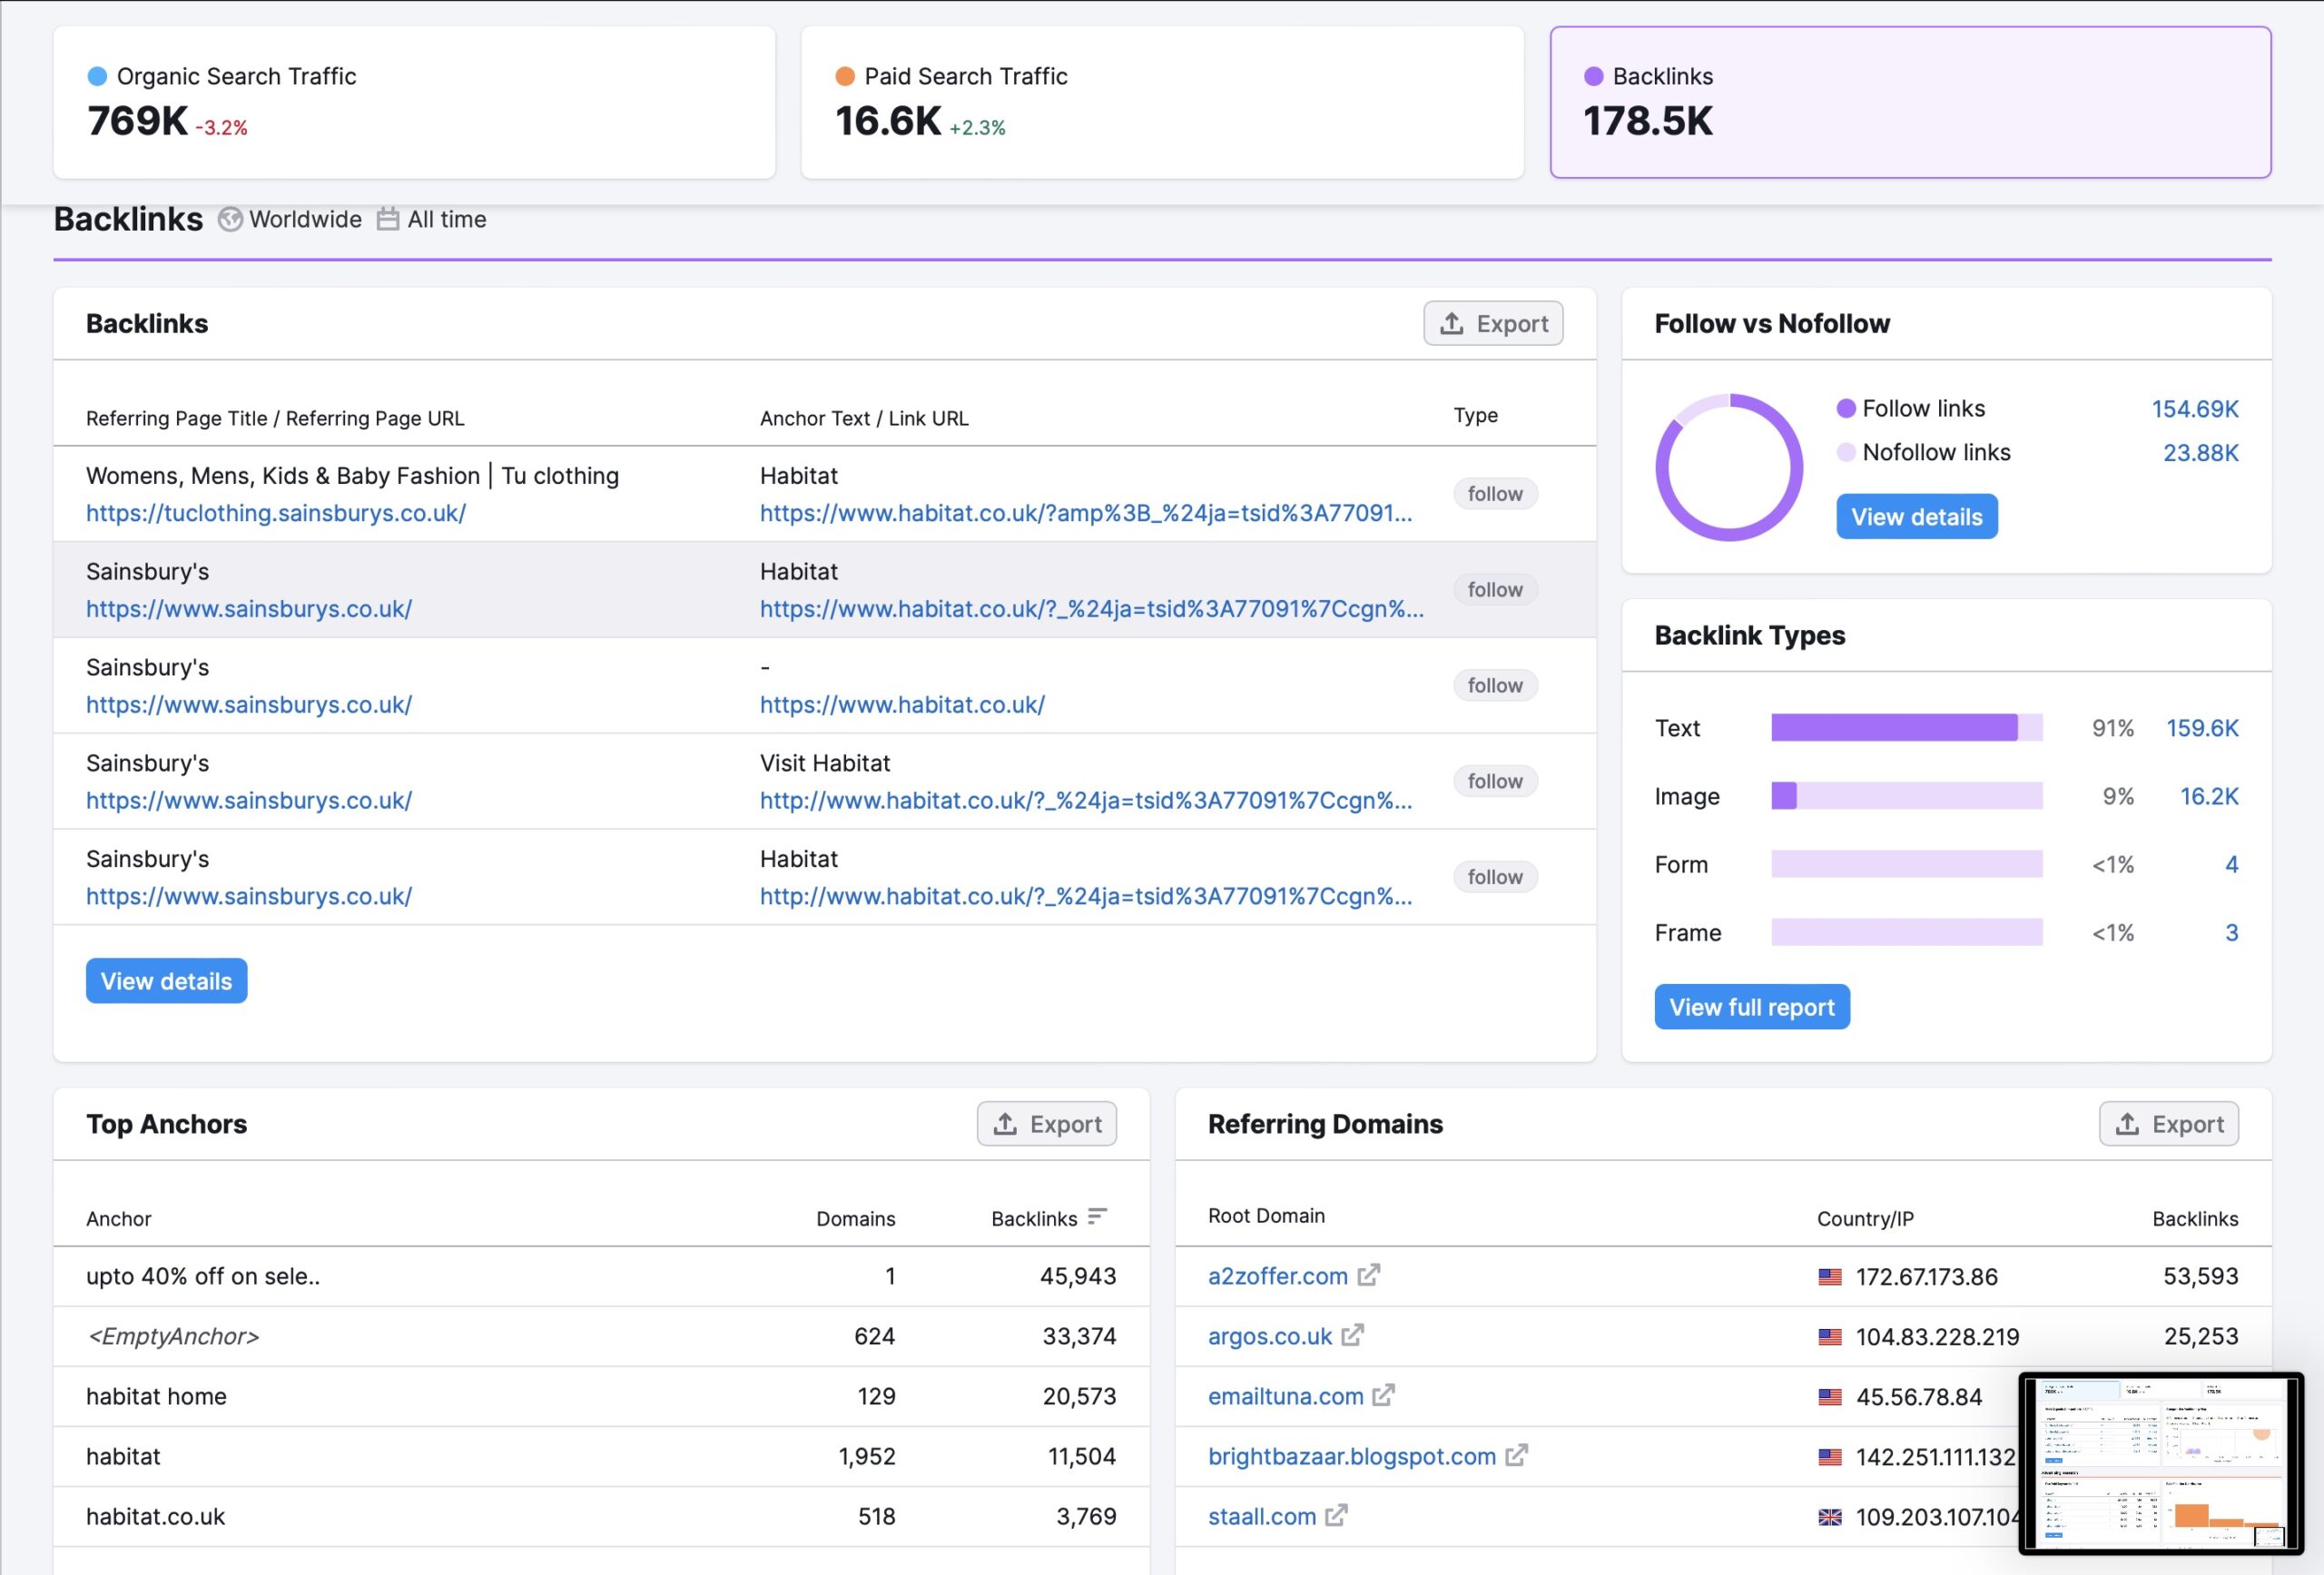The image size is (2324, 1575).
Task: Click View details under Backlinks table
Action: tap(166, 981)
